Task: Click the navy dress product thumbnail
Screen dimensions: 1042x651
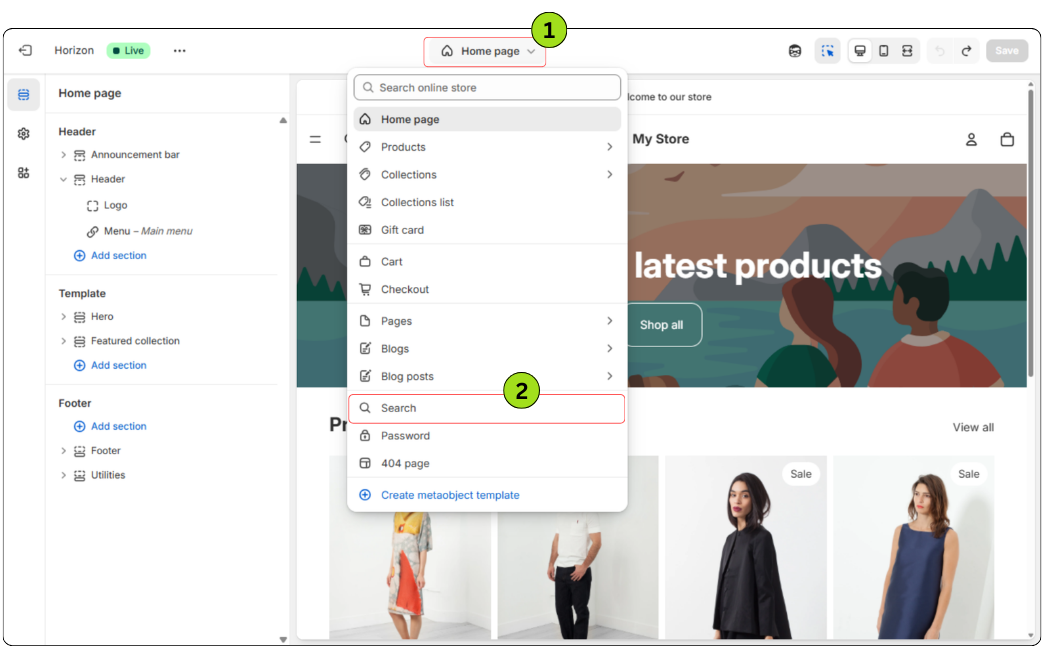Action: tap(914, 547)
